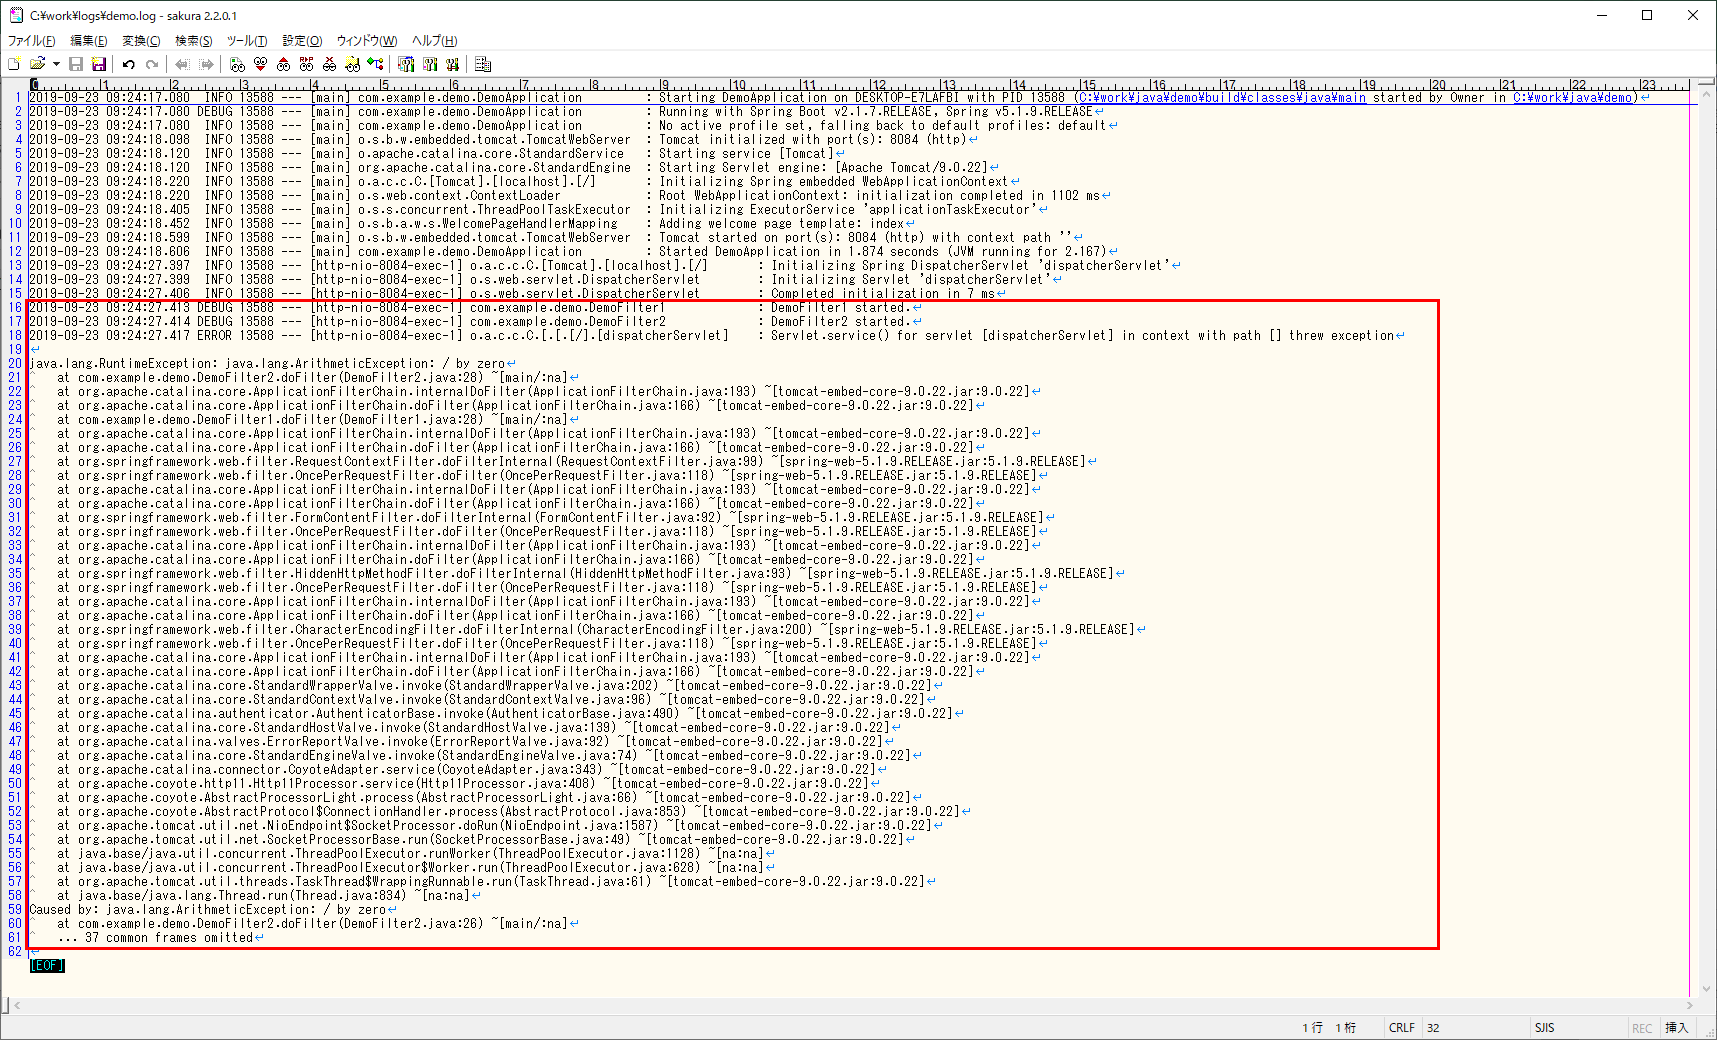Open the 設定(O) menu

tap(302, 41)
